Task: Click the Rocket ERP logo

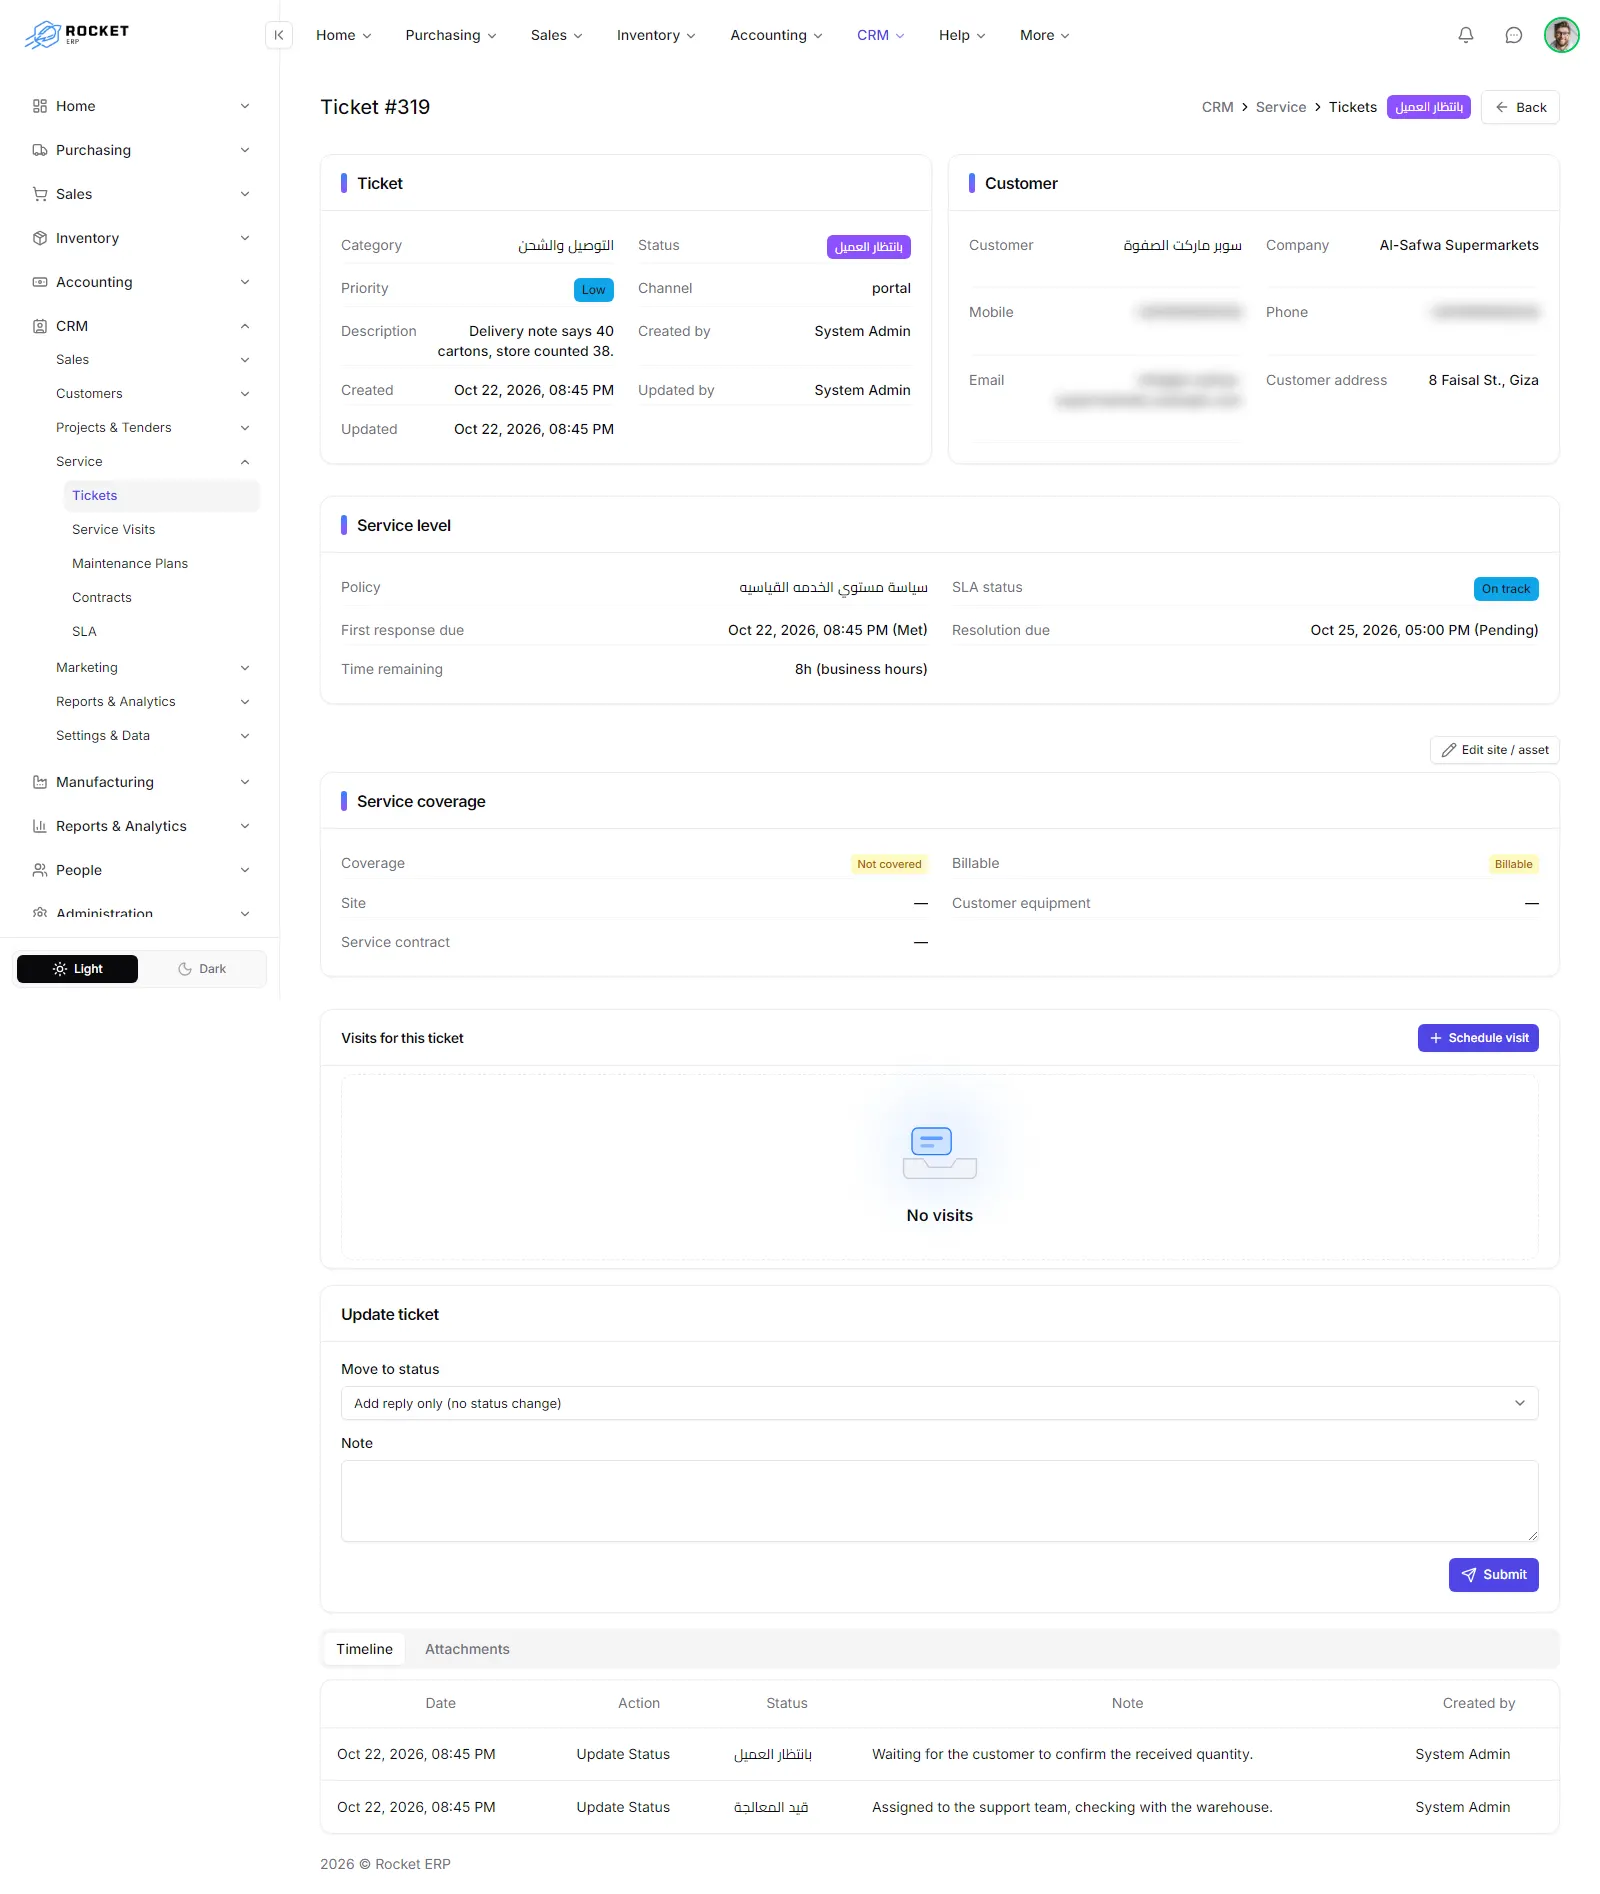Action: pos(77,34)
